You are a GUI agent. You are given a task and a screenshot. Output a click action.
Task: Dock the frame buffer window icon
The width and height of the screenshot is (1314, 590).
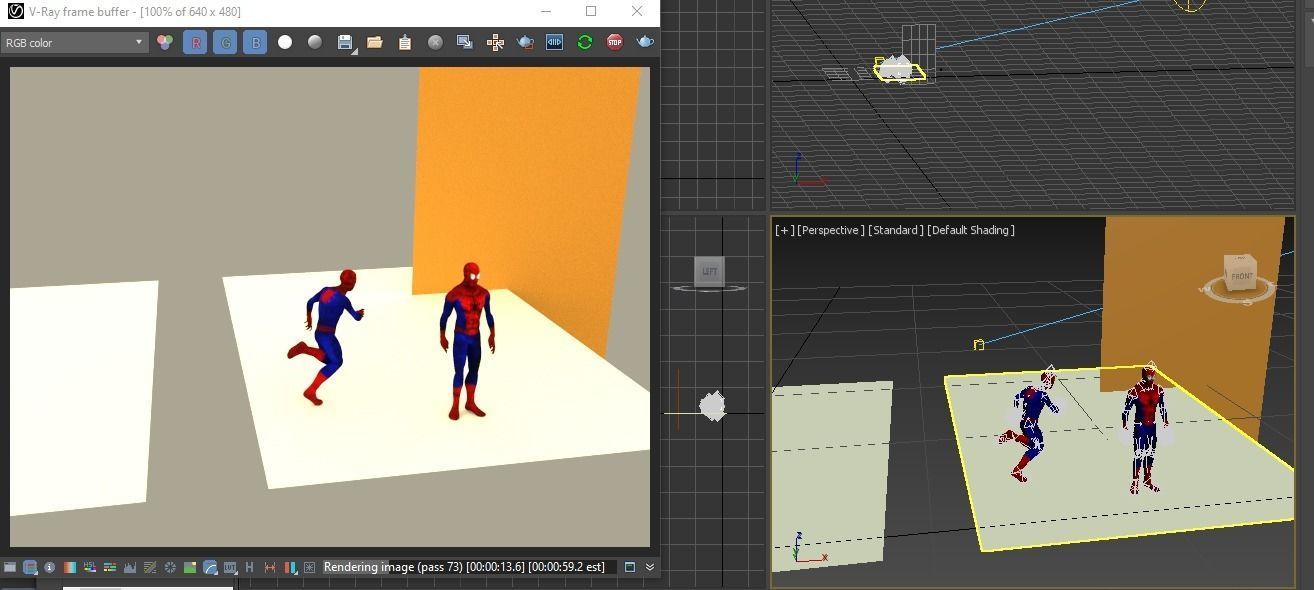point(630,567)
